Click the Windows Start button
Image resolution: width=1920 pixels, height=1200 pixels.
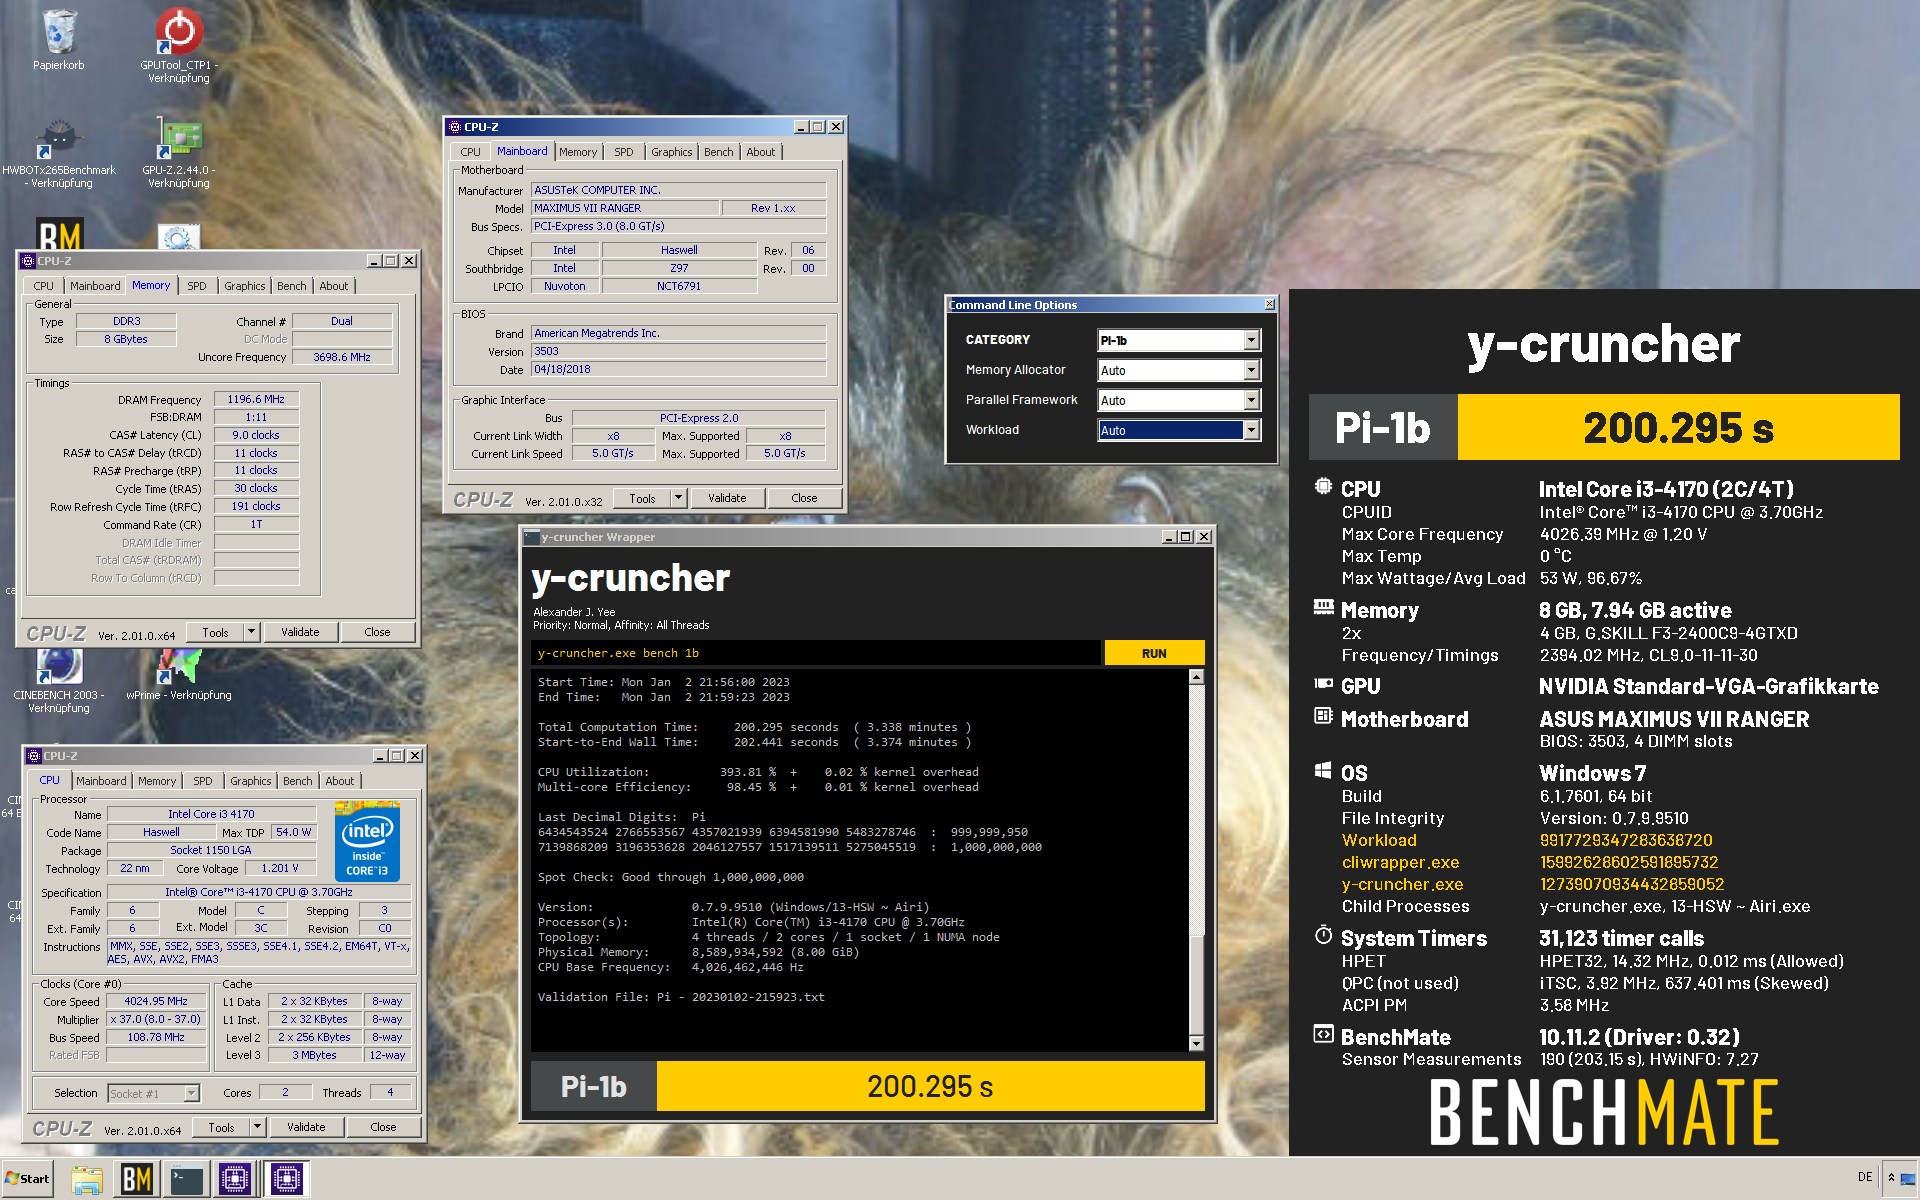(27, 1178)
